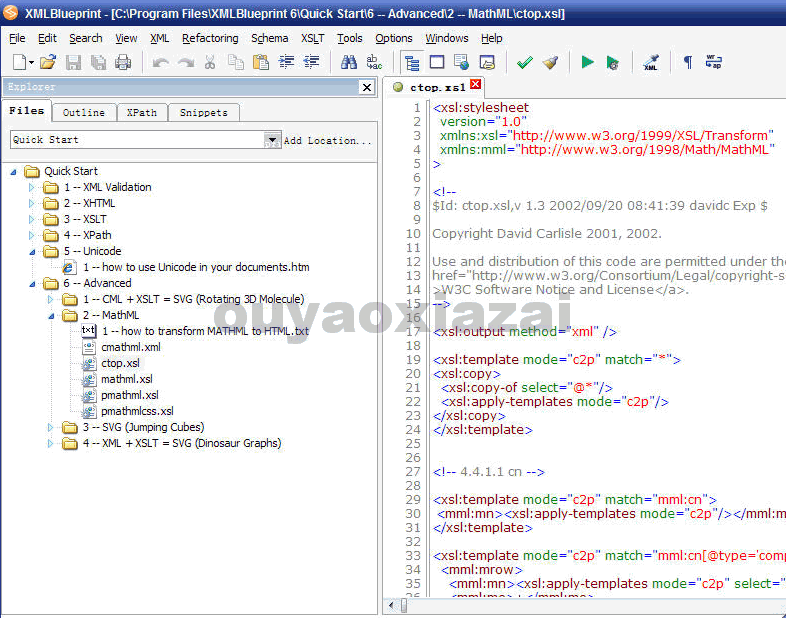Select pmathml.xsl in the file tree

(130, 395)
